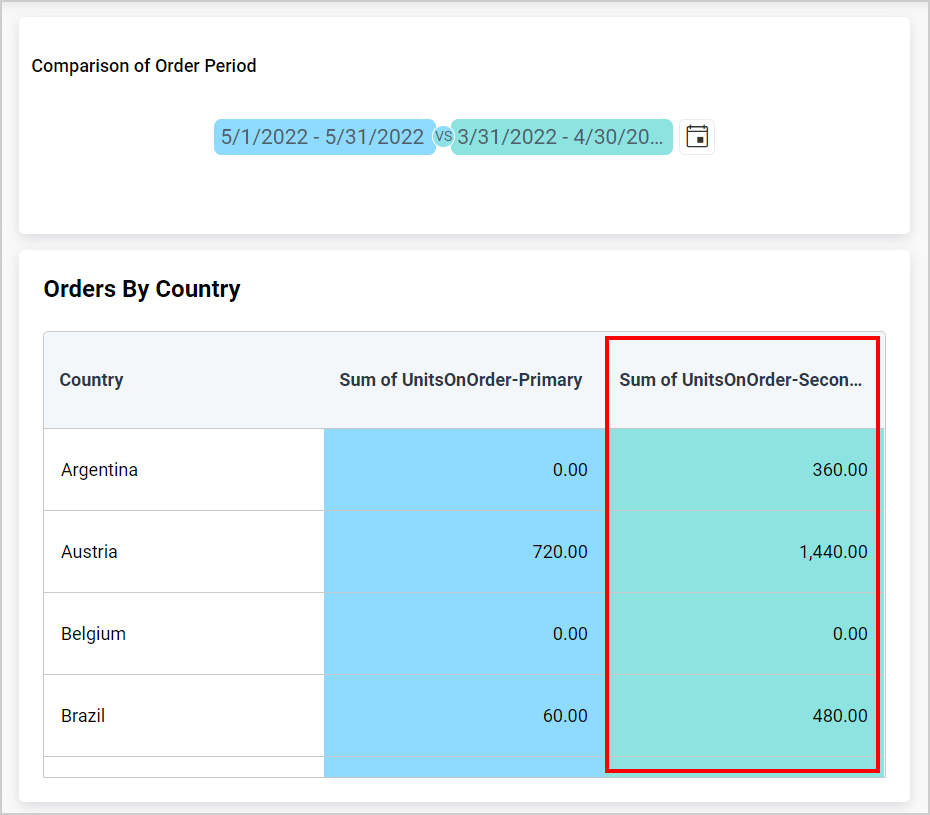Click Austria primary value 720.00

point(559,552)
